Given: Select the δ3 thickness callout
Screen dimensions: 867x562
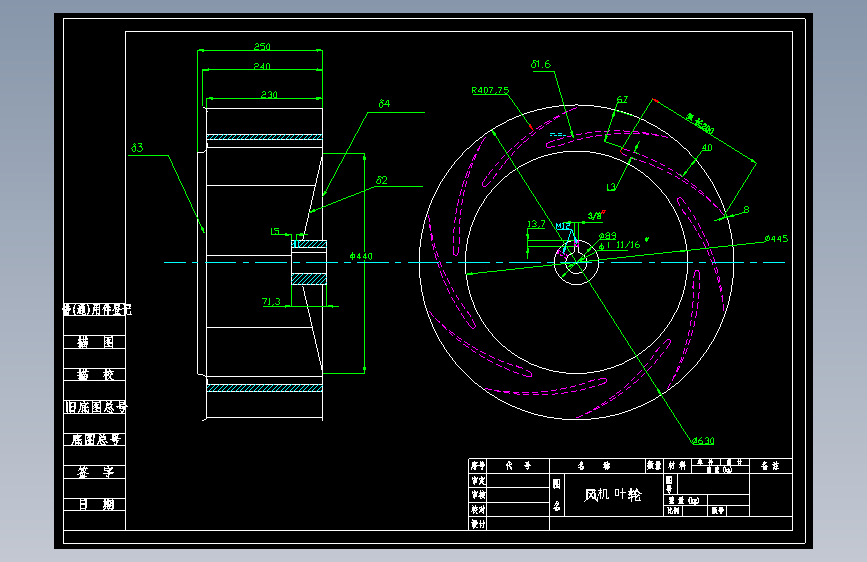Looking at the screenshot, I should coord(137,147).
